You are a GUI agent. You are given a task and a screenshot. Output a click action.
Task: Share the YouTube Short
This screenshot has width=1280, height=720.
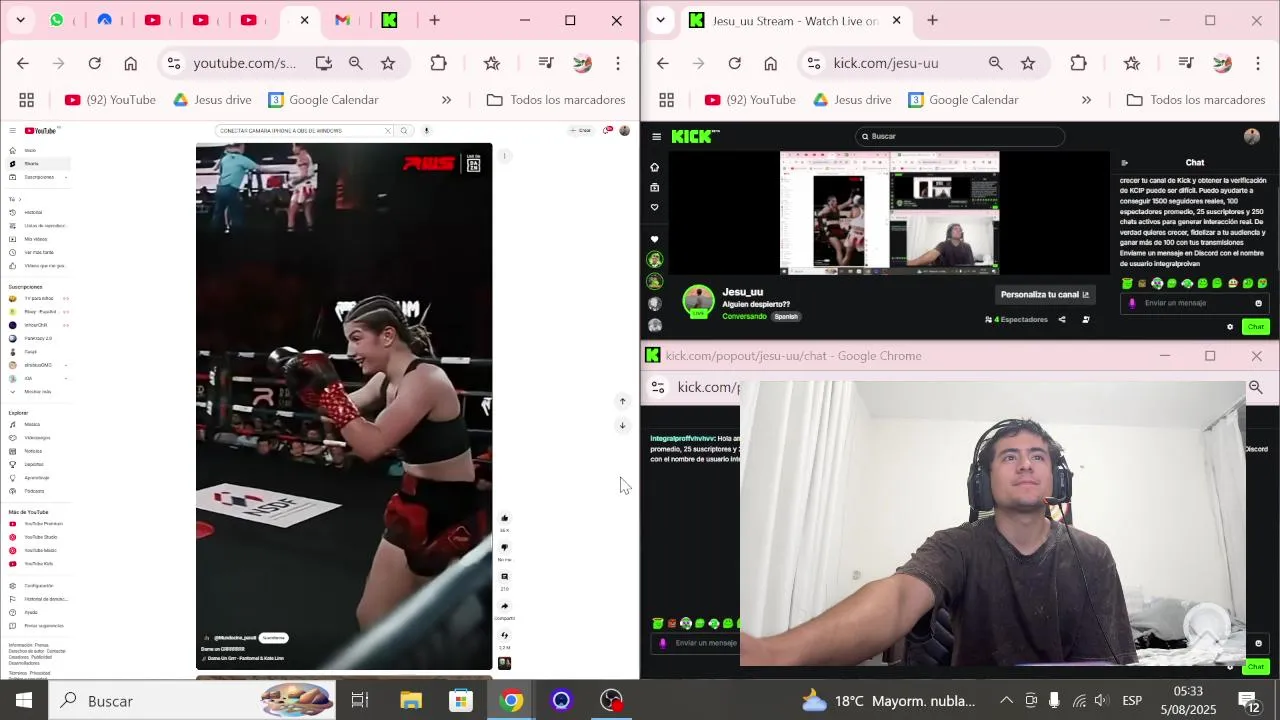point(504,606)
